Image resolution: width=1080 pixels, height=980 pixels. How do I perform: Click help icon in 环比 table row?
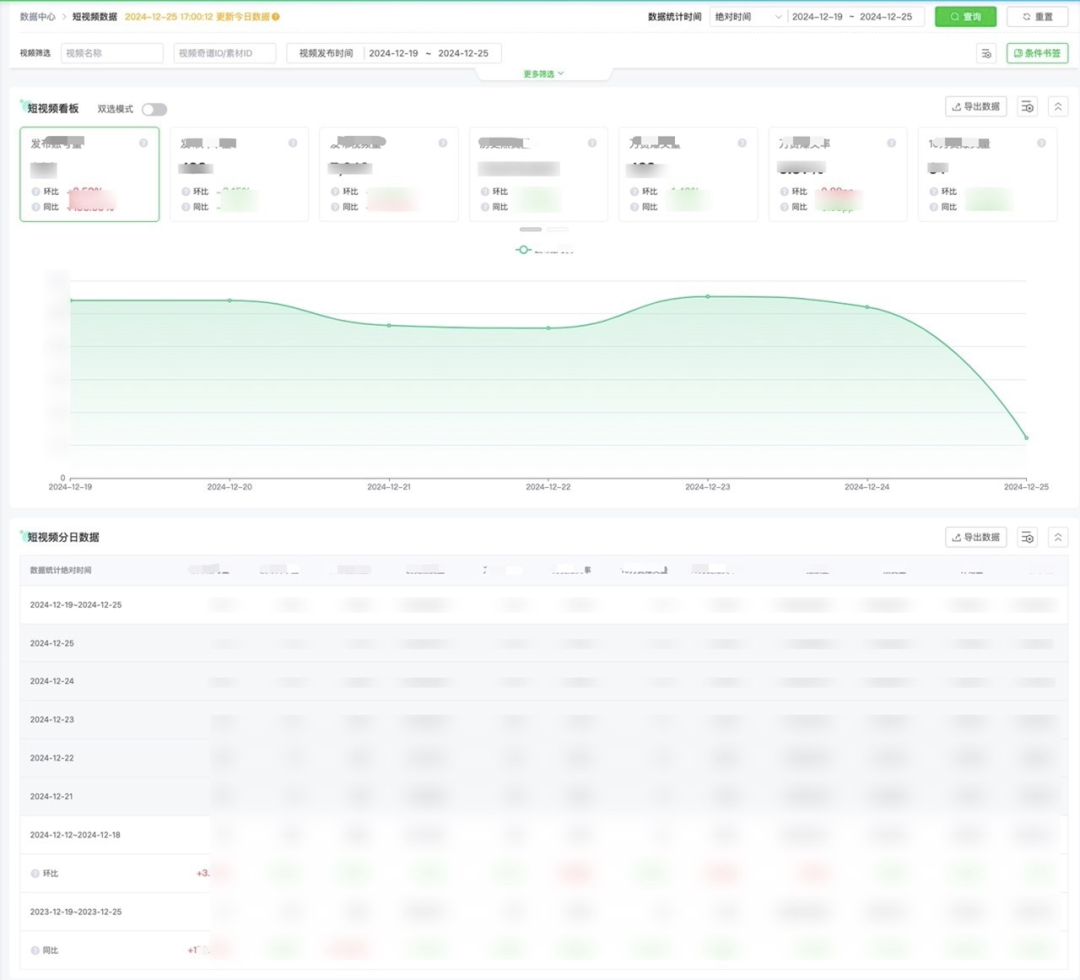(35, 873)
